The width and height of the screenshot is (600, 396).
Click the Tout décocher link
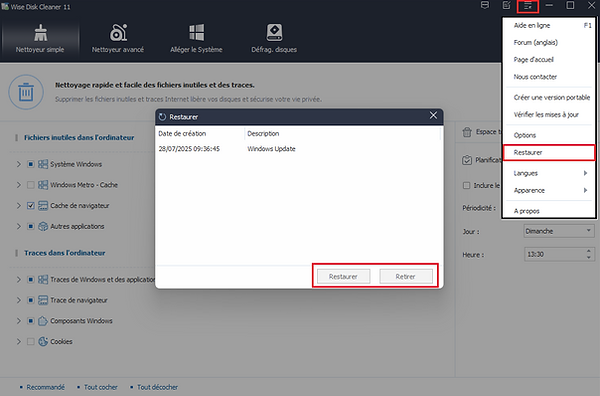[157, 387]
